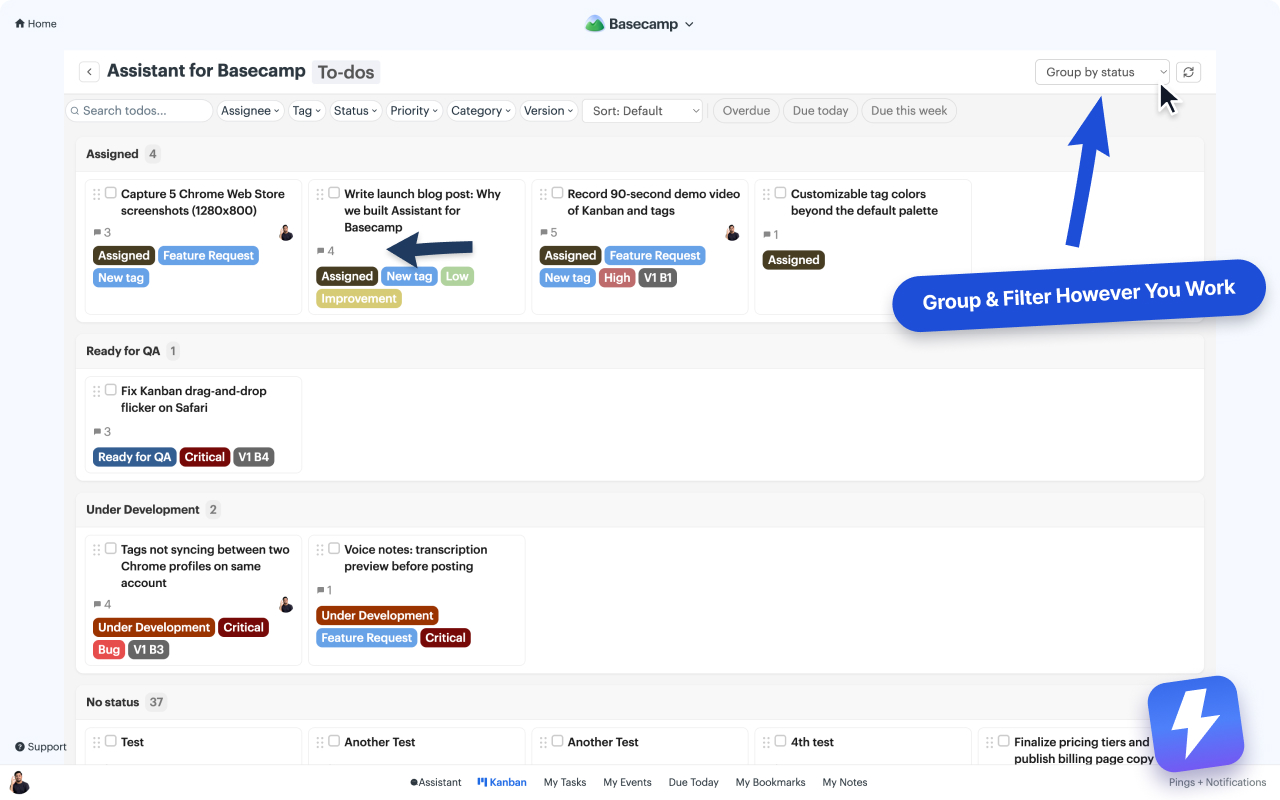Open the Version filter dropdown
Screen dimensions: 1280x800
(x=549, y=111)
